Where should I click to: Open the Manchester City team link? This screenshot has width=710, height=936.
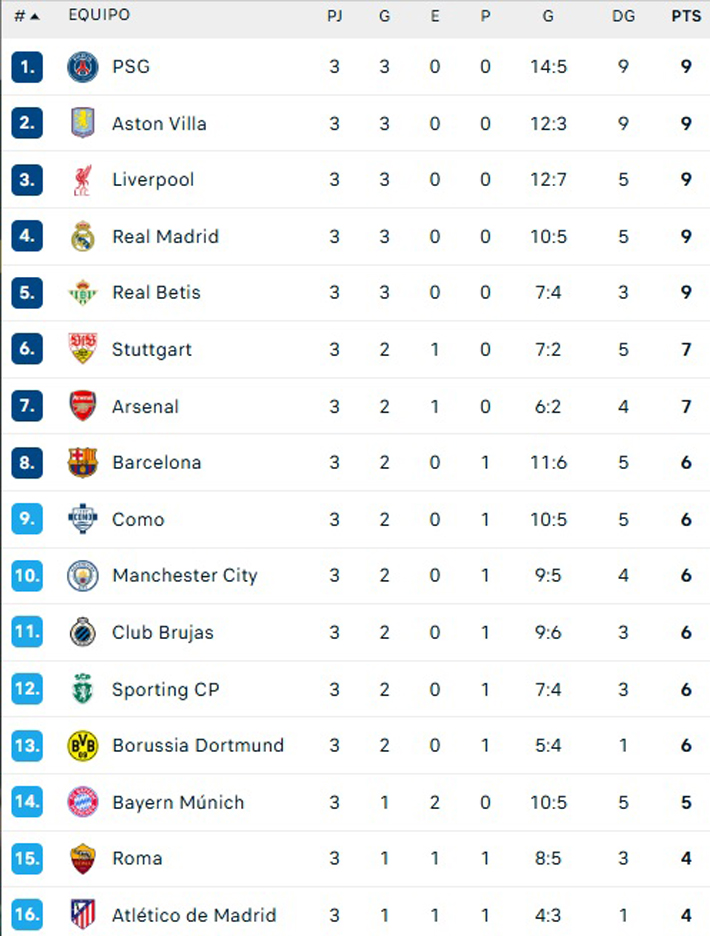[185, 575]
